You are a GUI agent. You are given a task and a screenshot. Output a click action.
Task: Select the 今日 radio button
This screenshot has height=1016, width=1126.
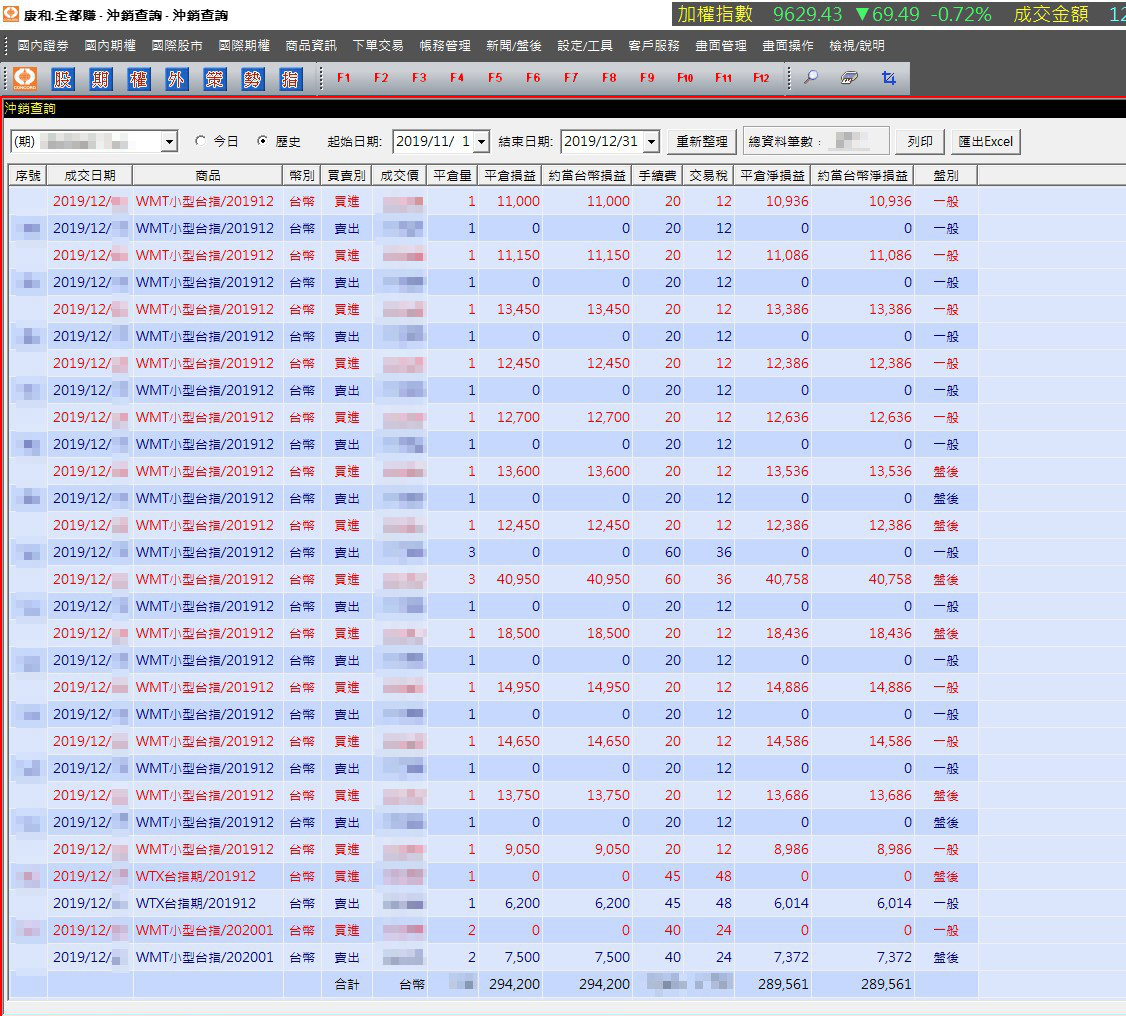[200, 141]
